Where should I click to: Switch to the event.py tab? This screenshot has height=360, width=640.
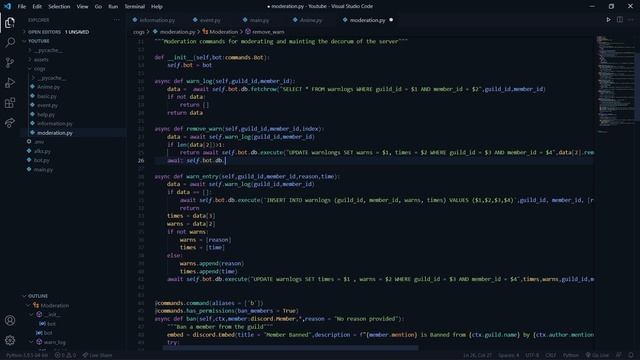point(210,20)
